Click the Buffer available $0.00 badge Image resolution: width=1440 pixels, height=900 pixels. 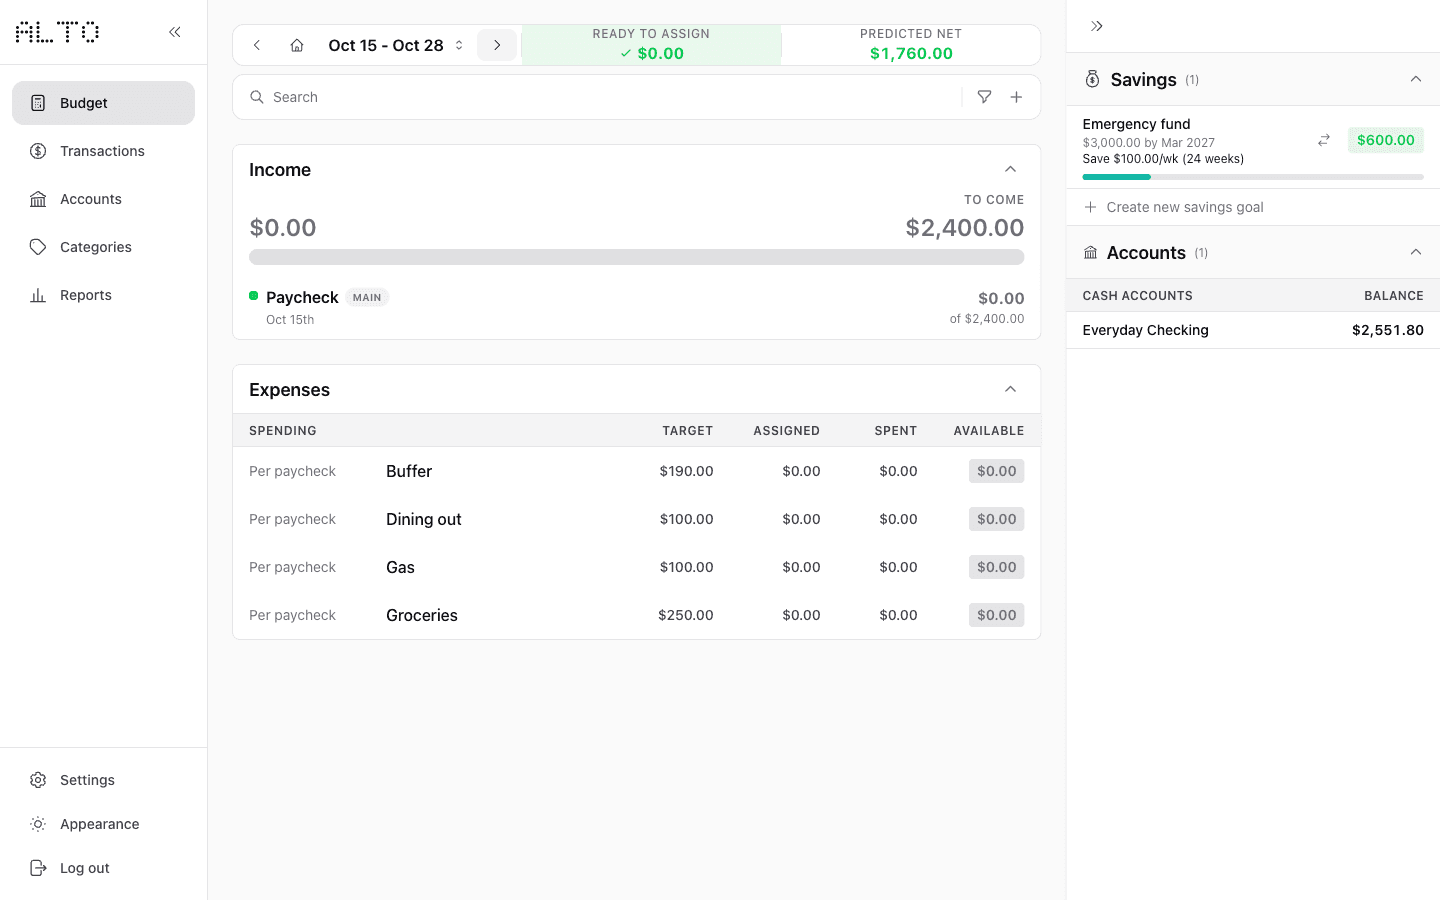(996, 471)
